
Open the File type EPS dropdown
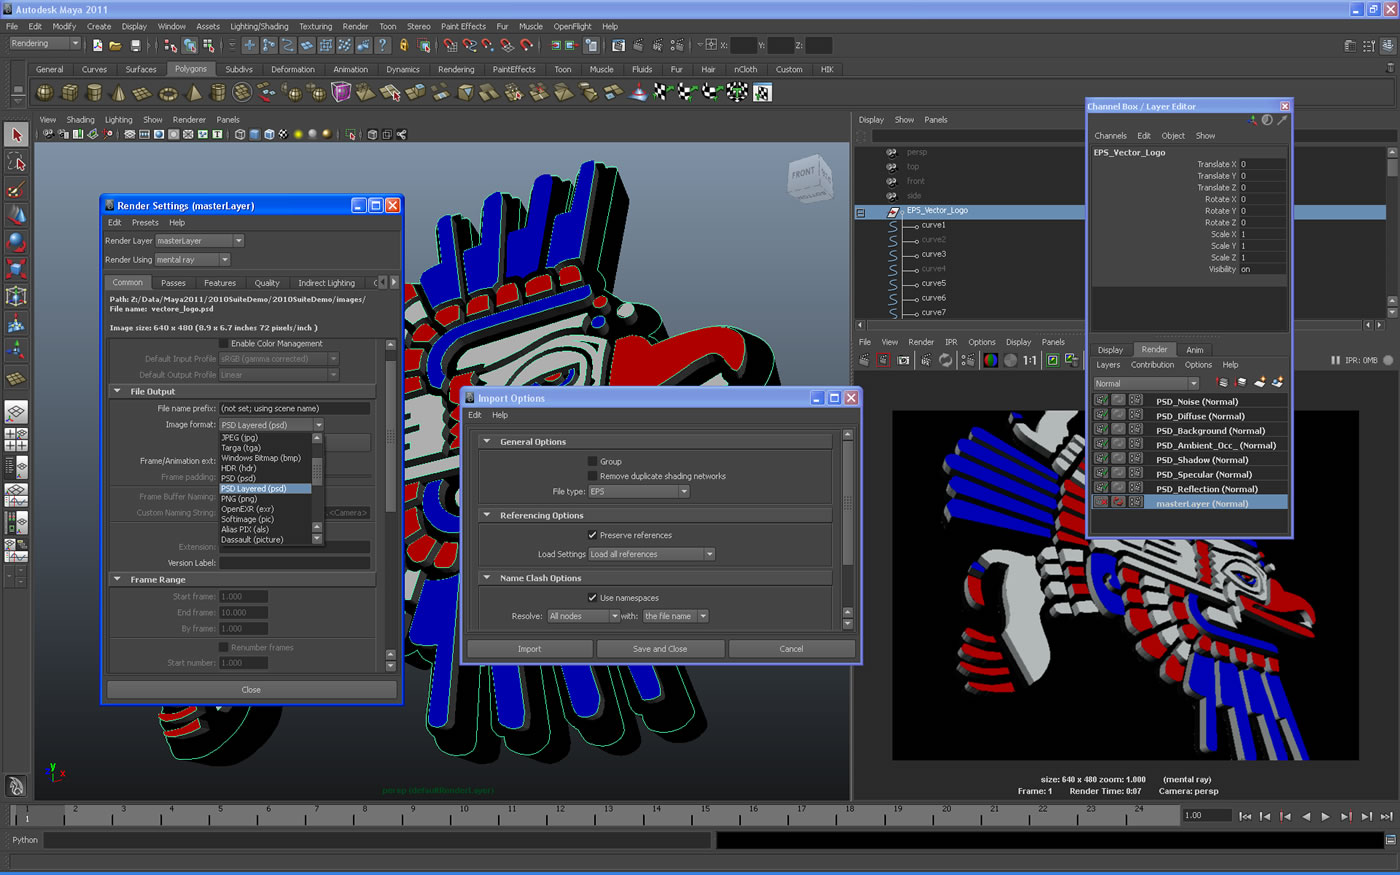(x=639, y=491)
